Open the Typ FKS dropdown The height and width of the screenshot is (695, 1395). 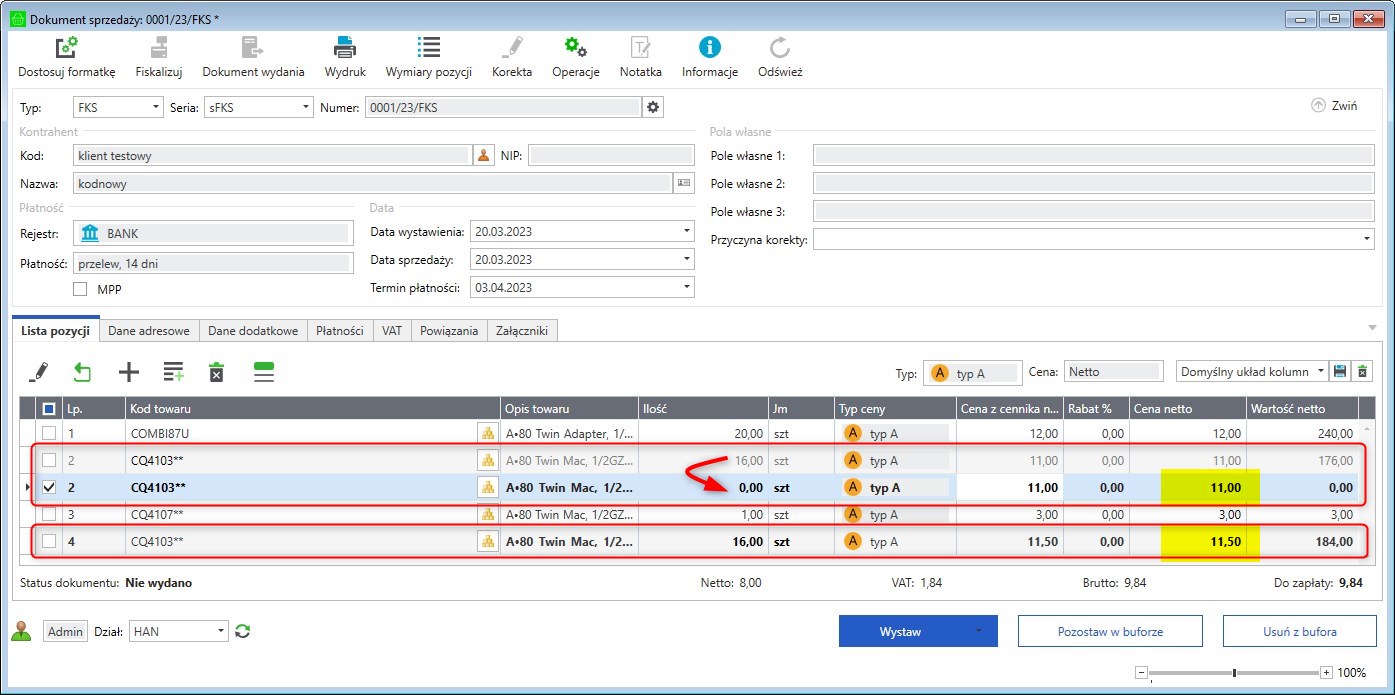coord(155,107)
